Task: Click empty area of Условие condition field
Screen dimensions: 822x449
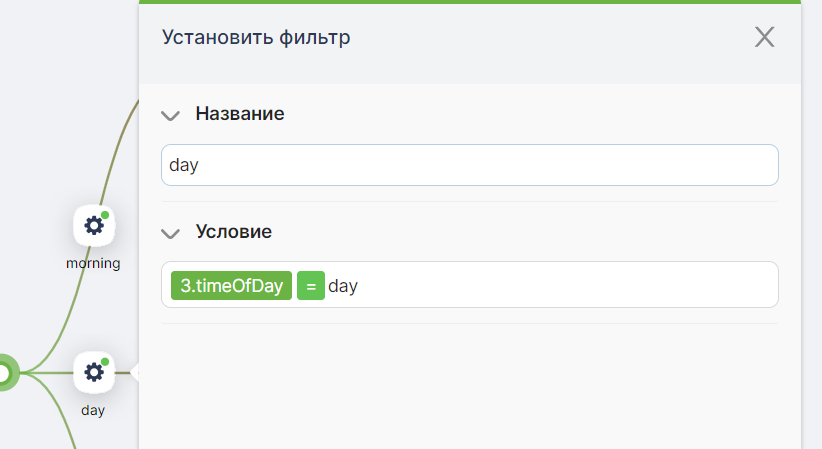Action: click(566, 285)
